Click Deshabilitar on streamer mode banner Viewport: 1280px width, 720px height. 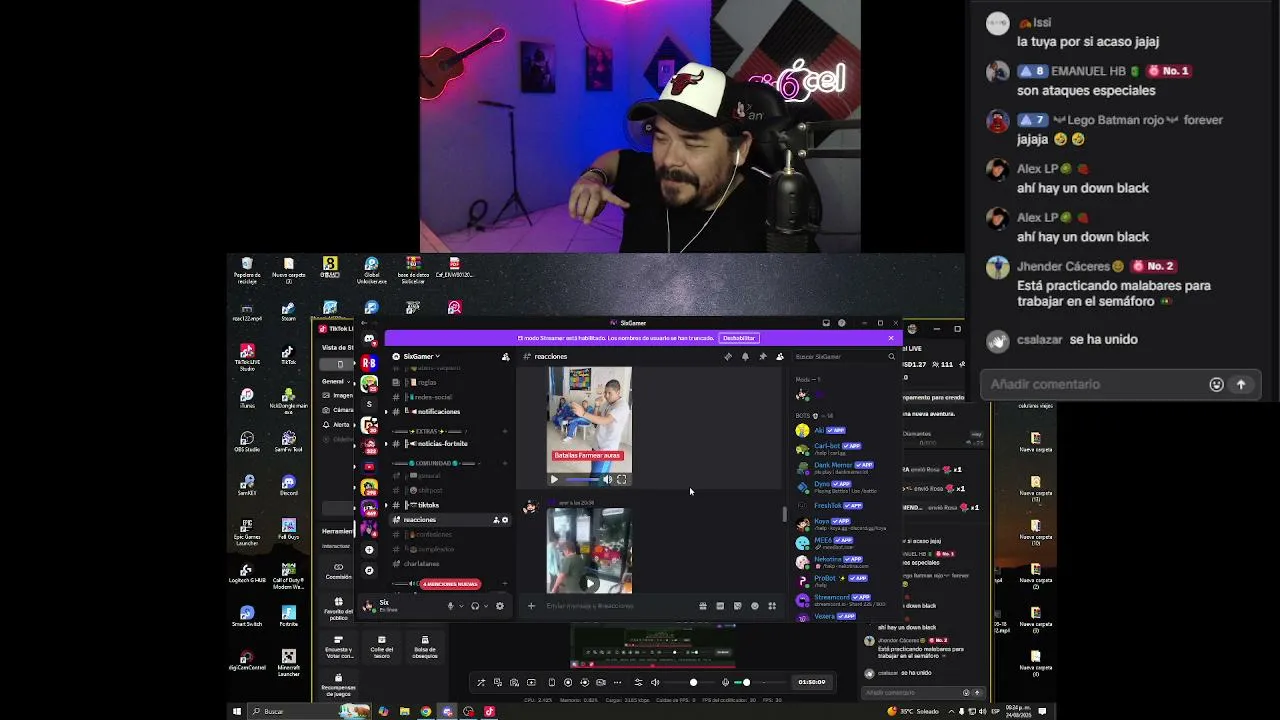739,338
